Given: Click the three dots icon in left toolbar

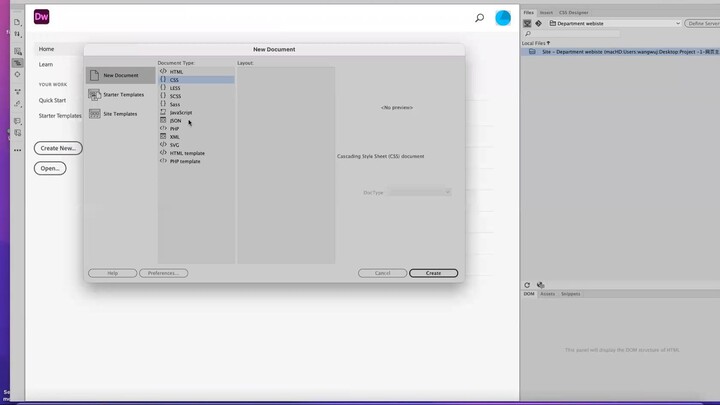Looking at the screenshot, I should pos(17,150).
